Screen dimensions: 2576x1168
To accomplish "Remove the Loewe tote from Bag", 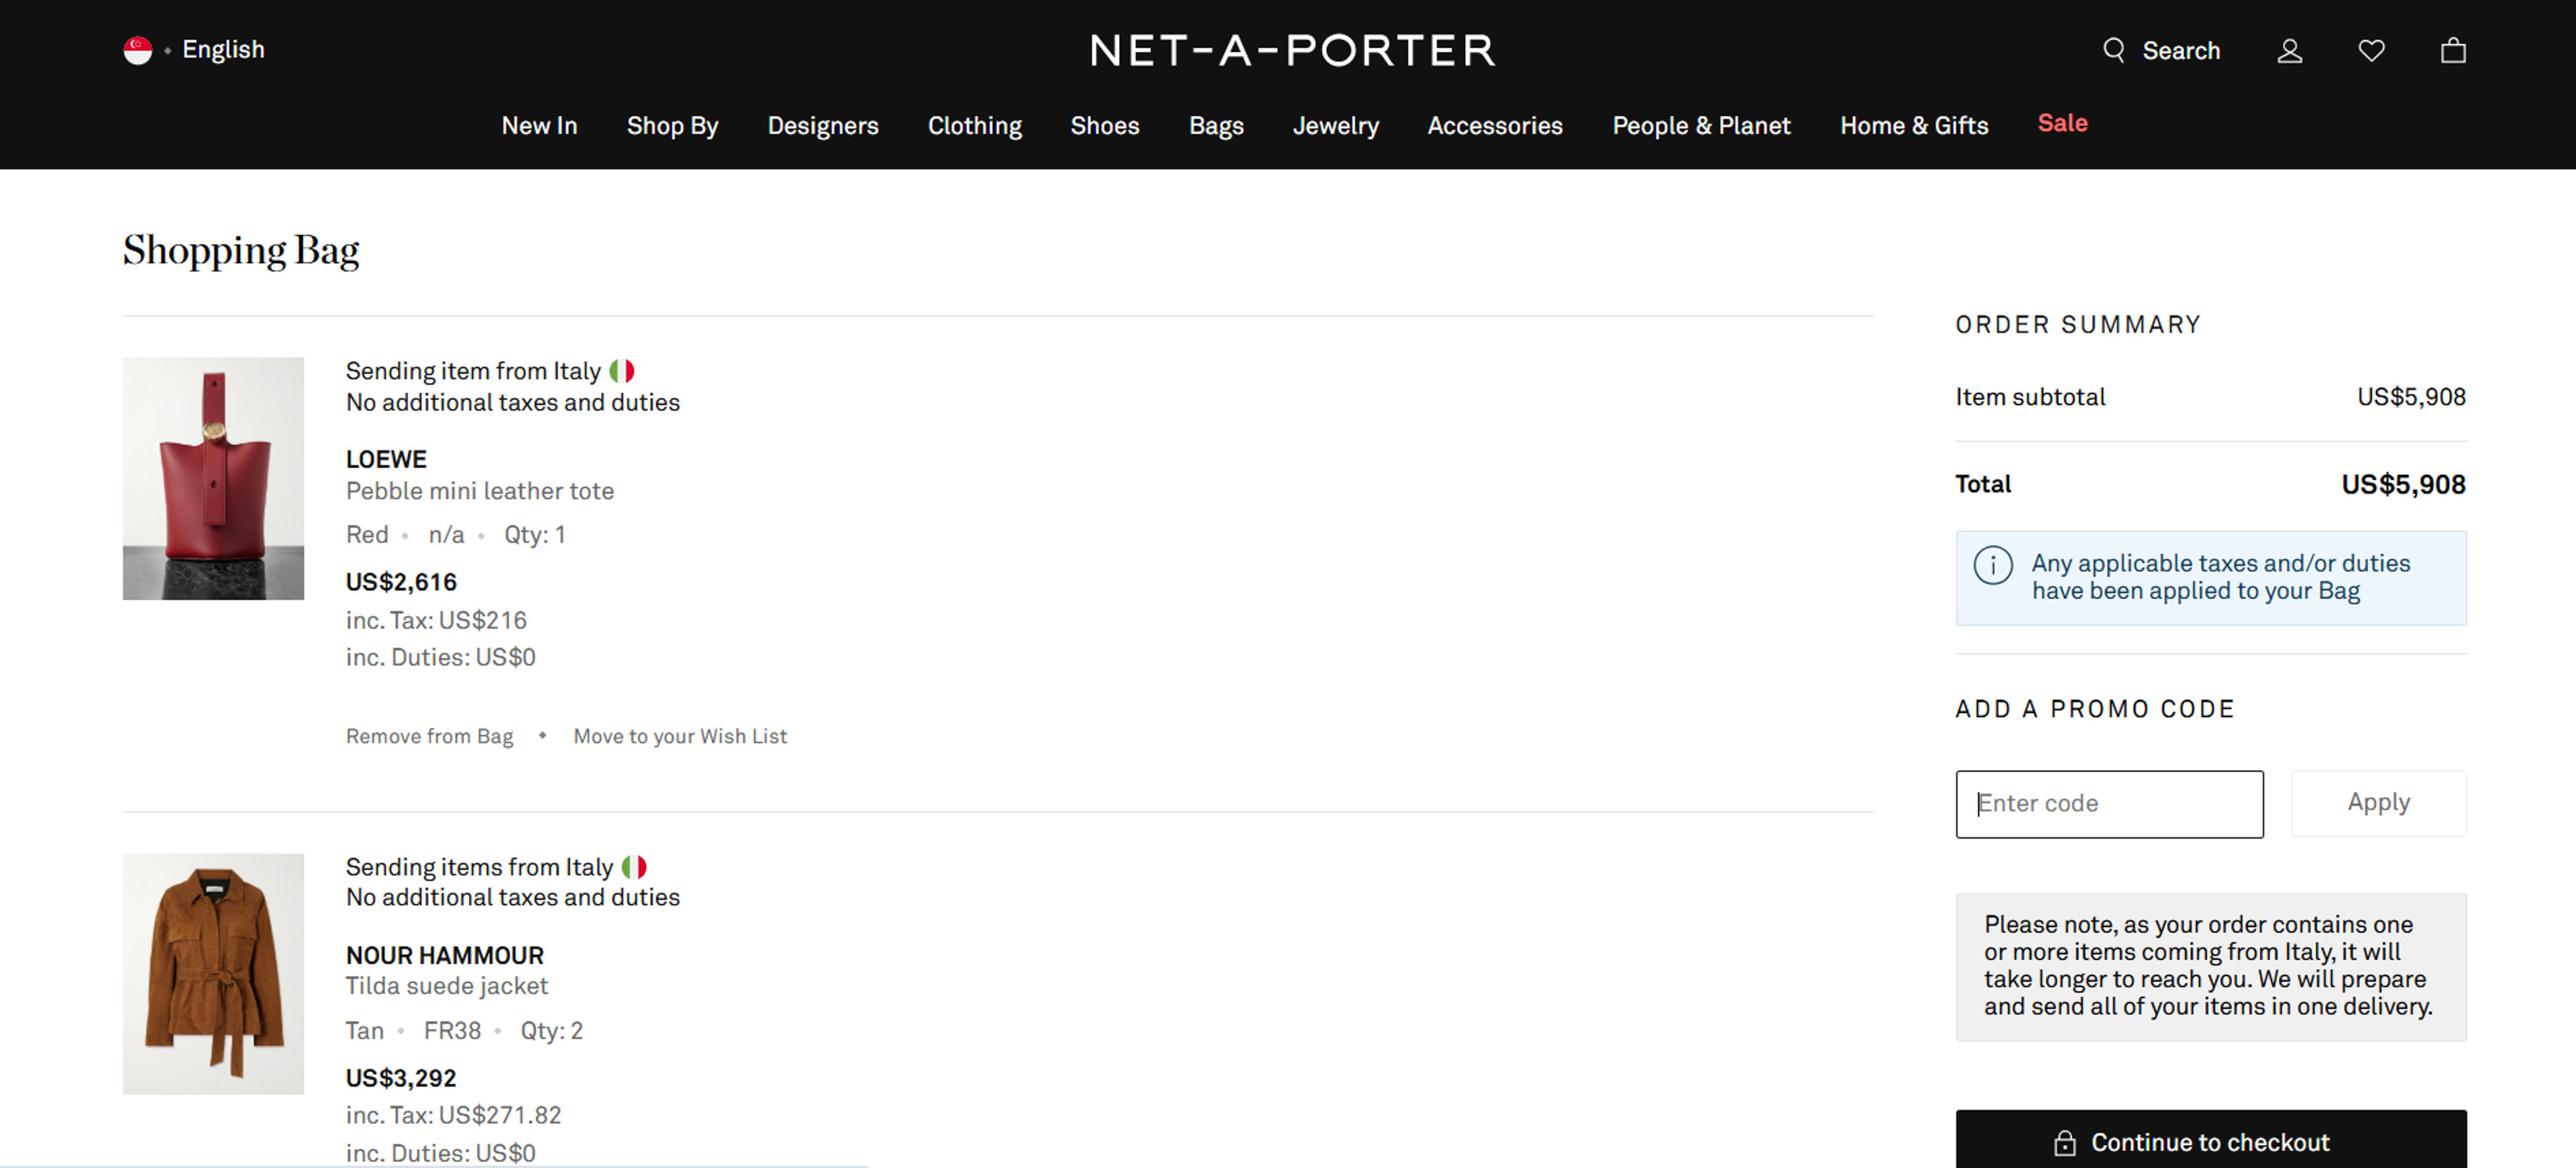I will pos(429,736).
